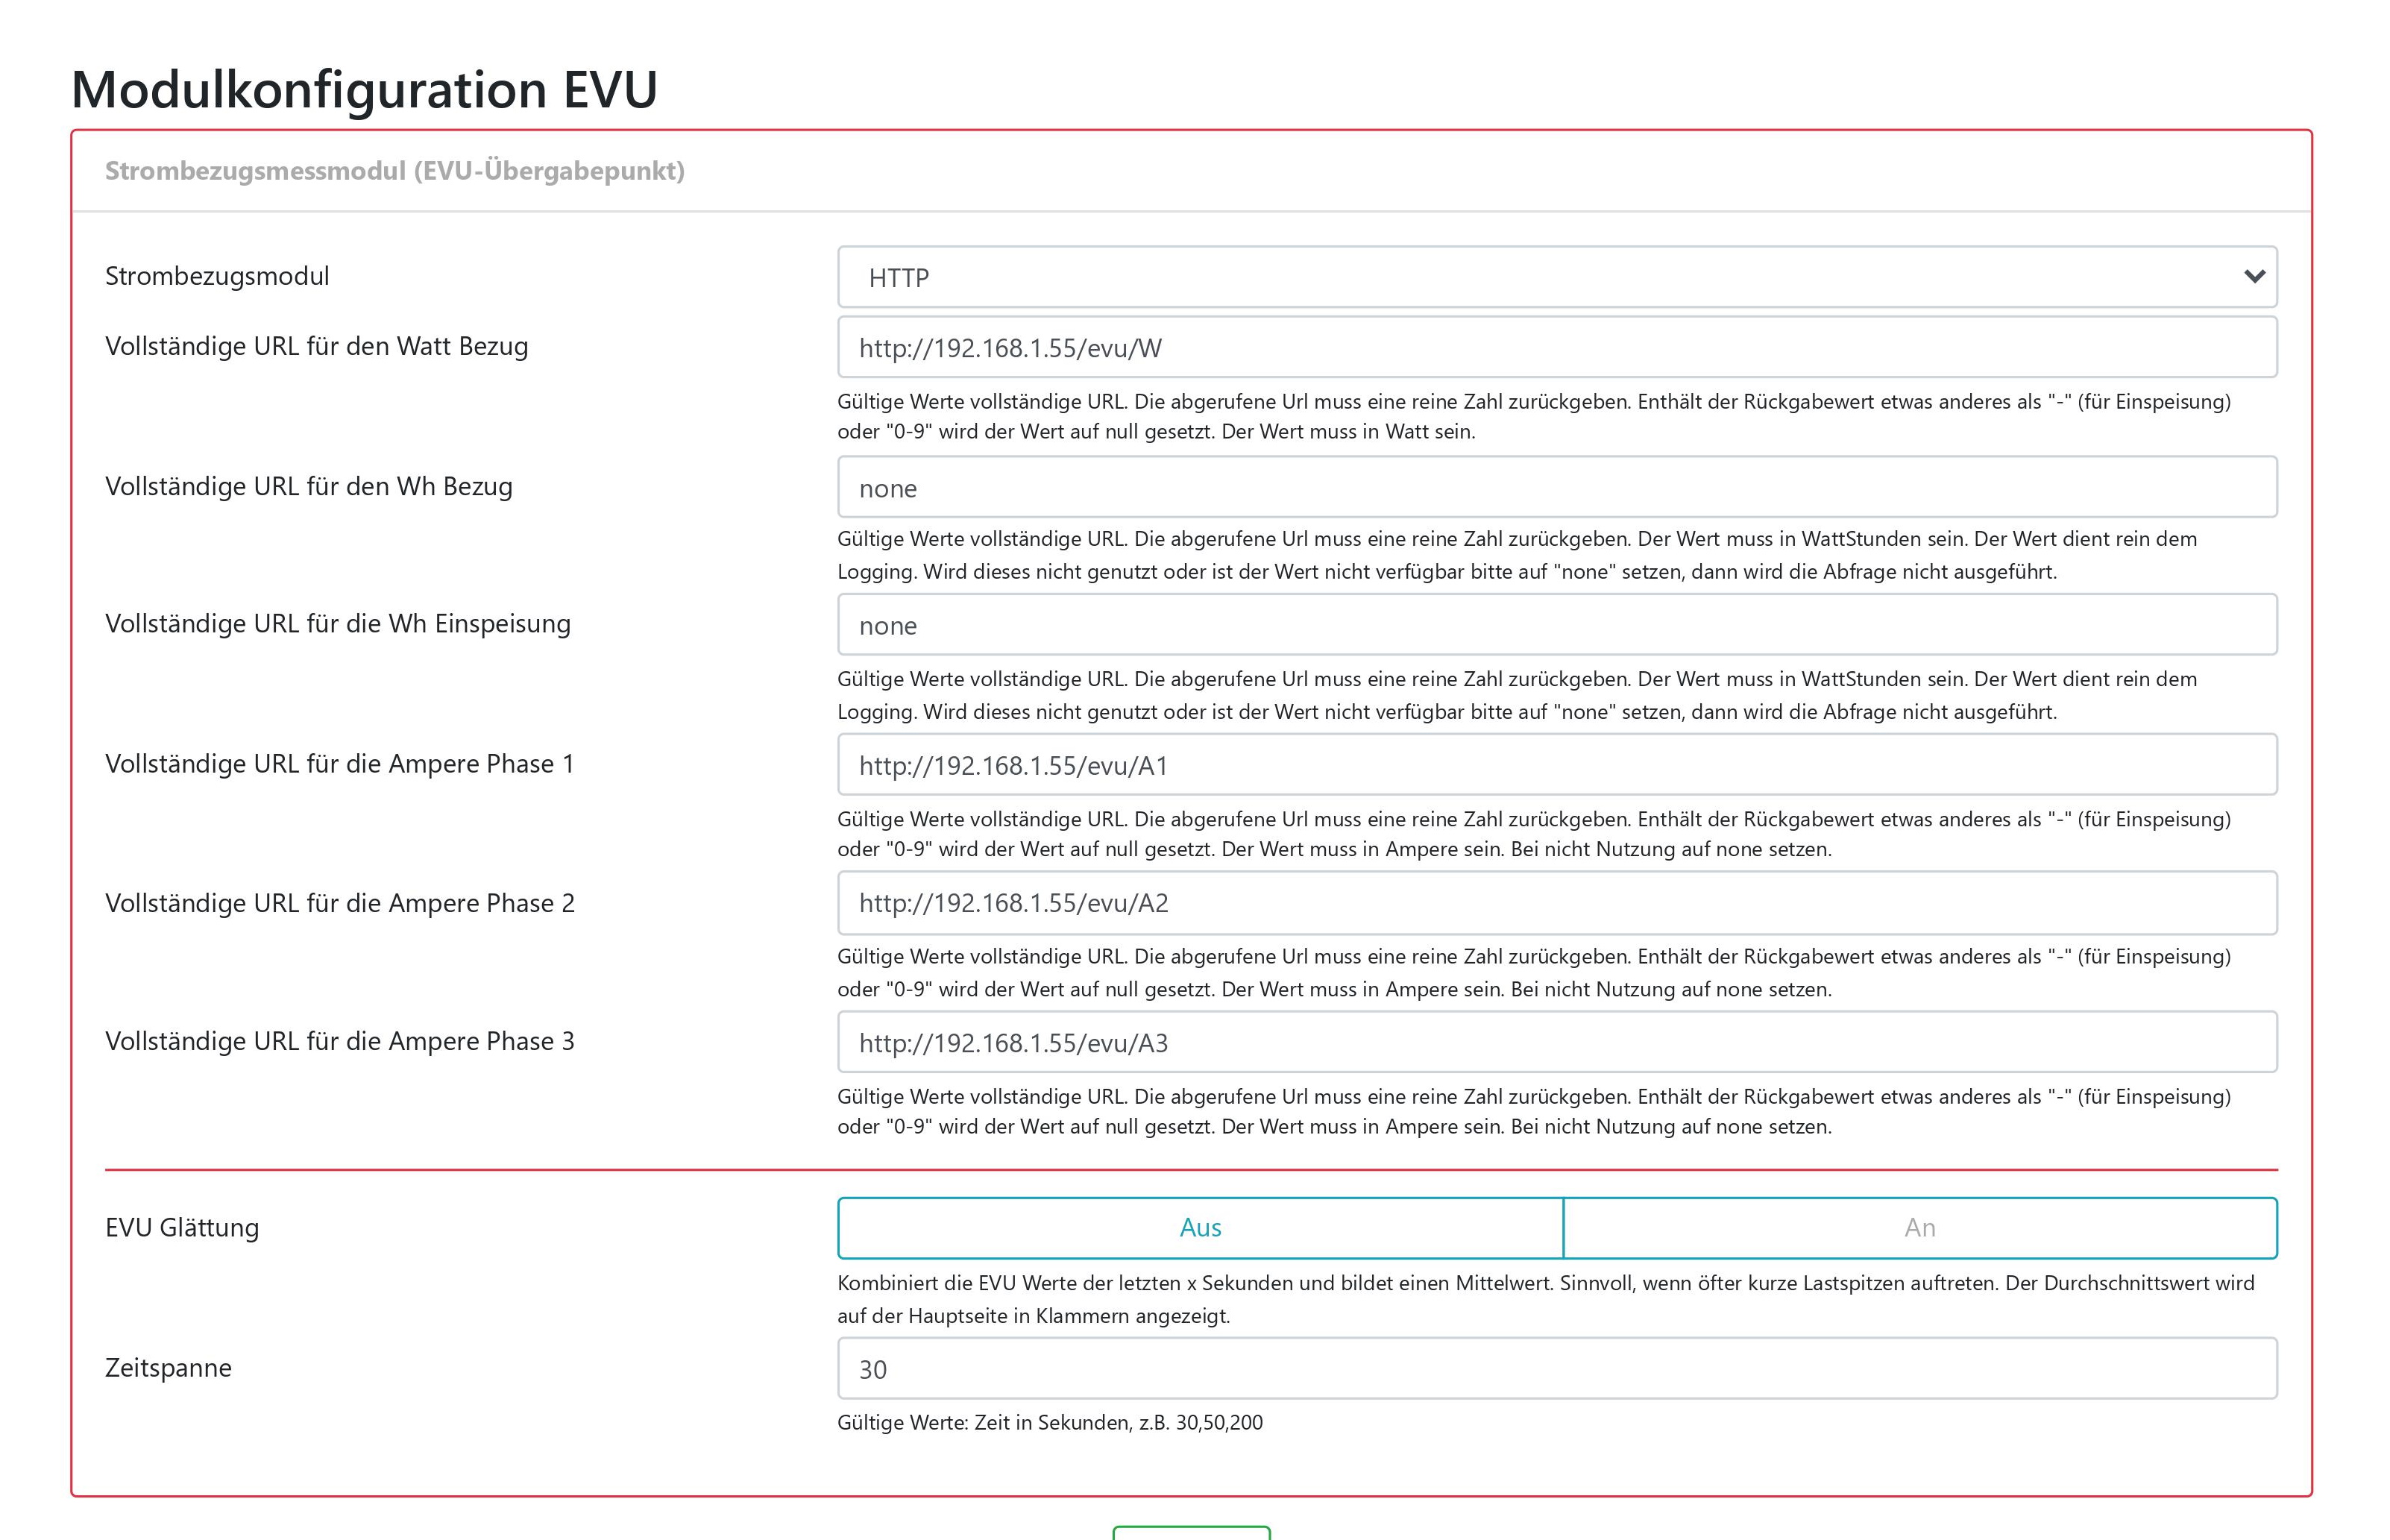
Task: Edit the Ampere Phase 1 URL field
Action: 1556,765
